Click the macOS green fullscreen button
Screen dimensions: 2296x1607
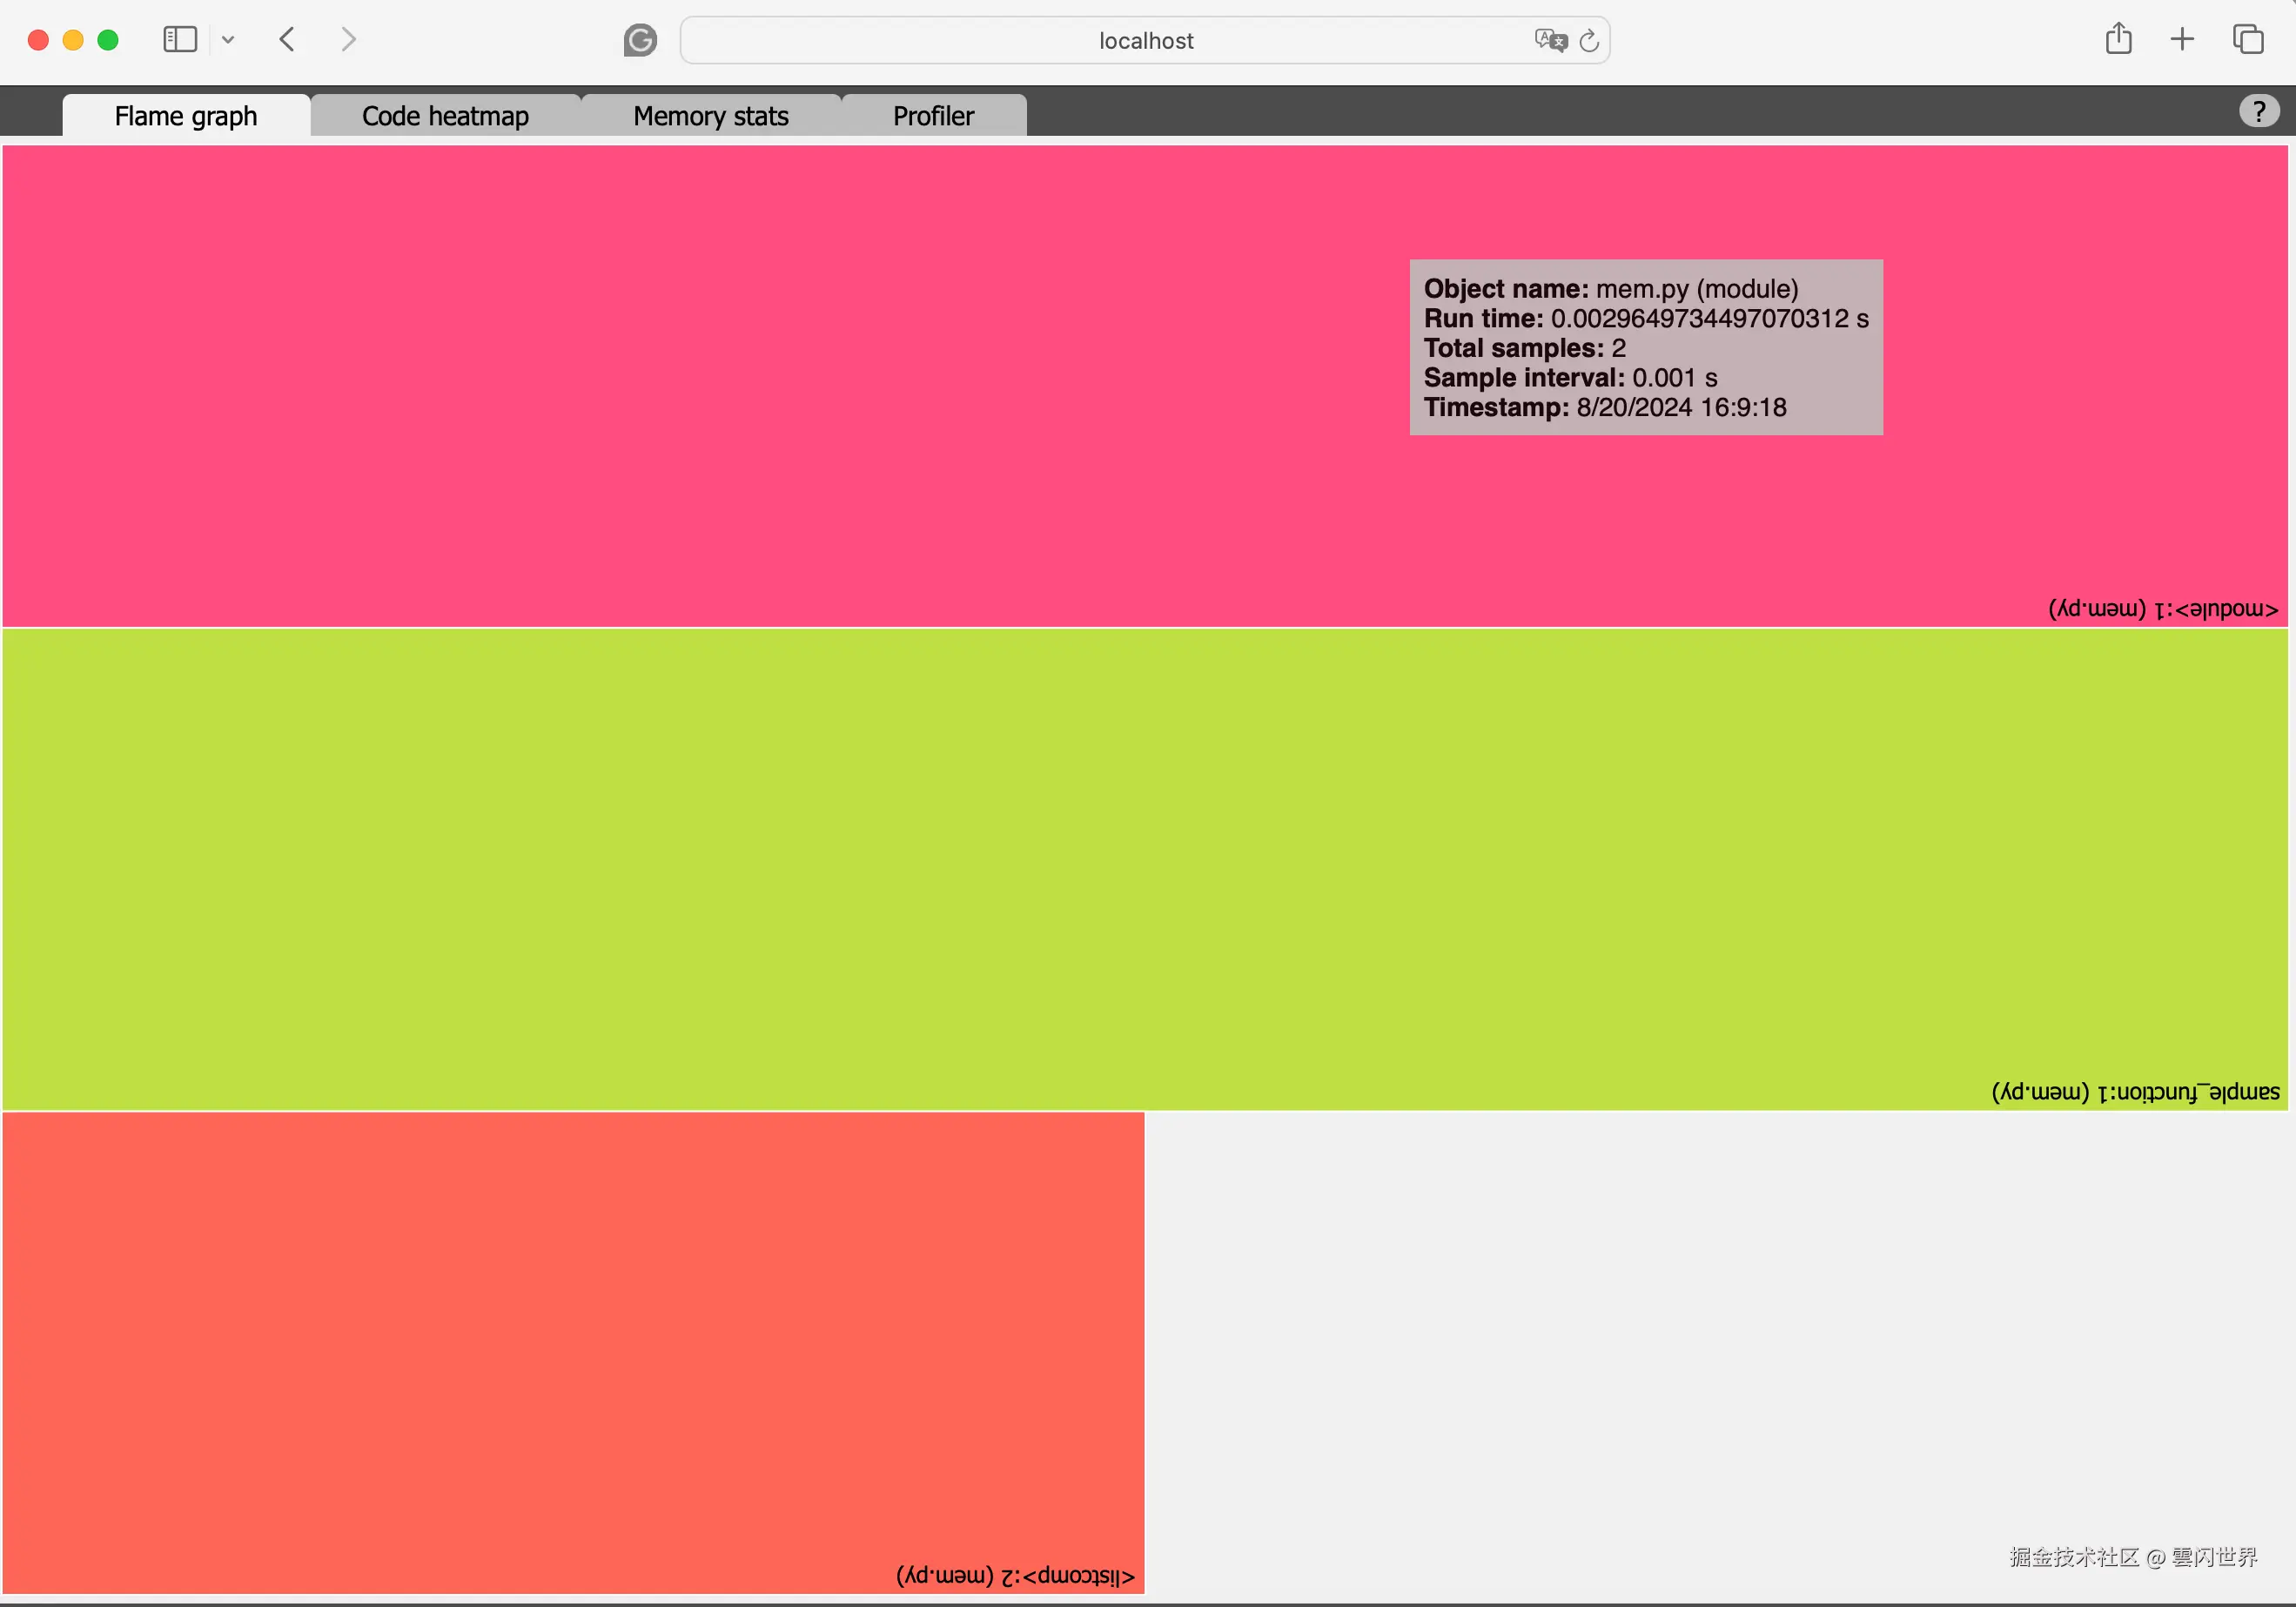[108, 40]
